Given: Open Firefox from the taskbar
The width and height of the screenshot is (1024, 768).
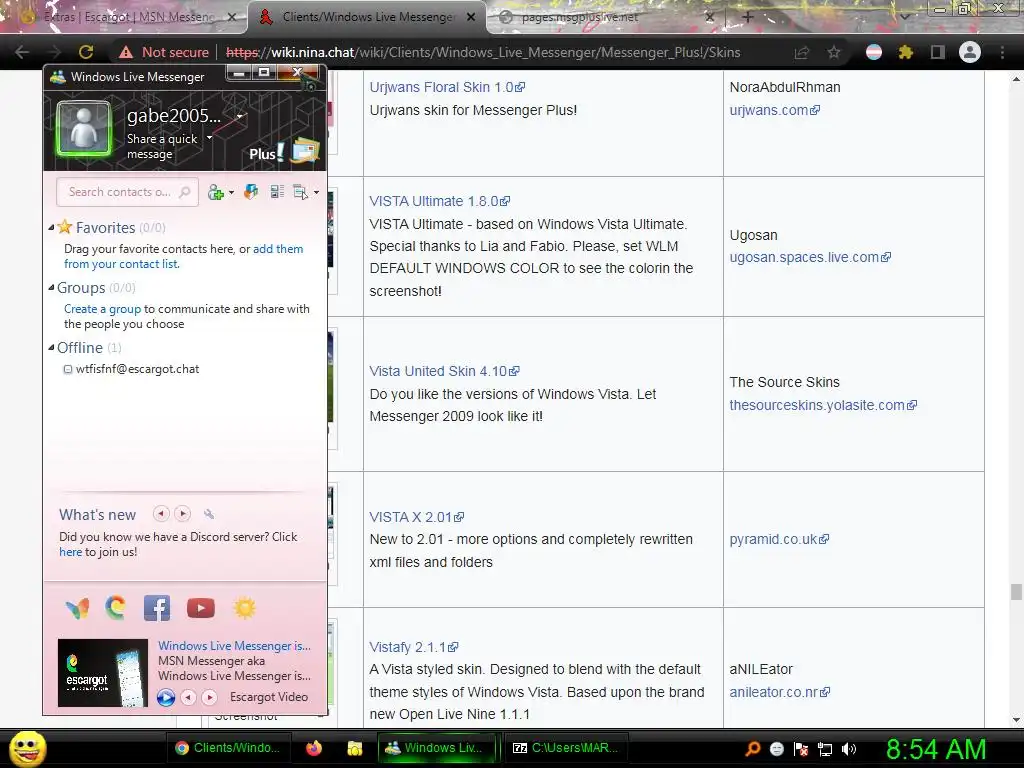Looking at the screenshot, I should click(314, 748).
